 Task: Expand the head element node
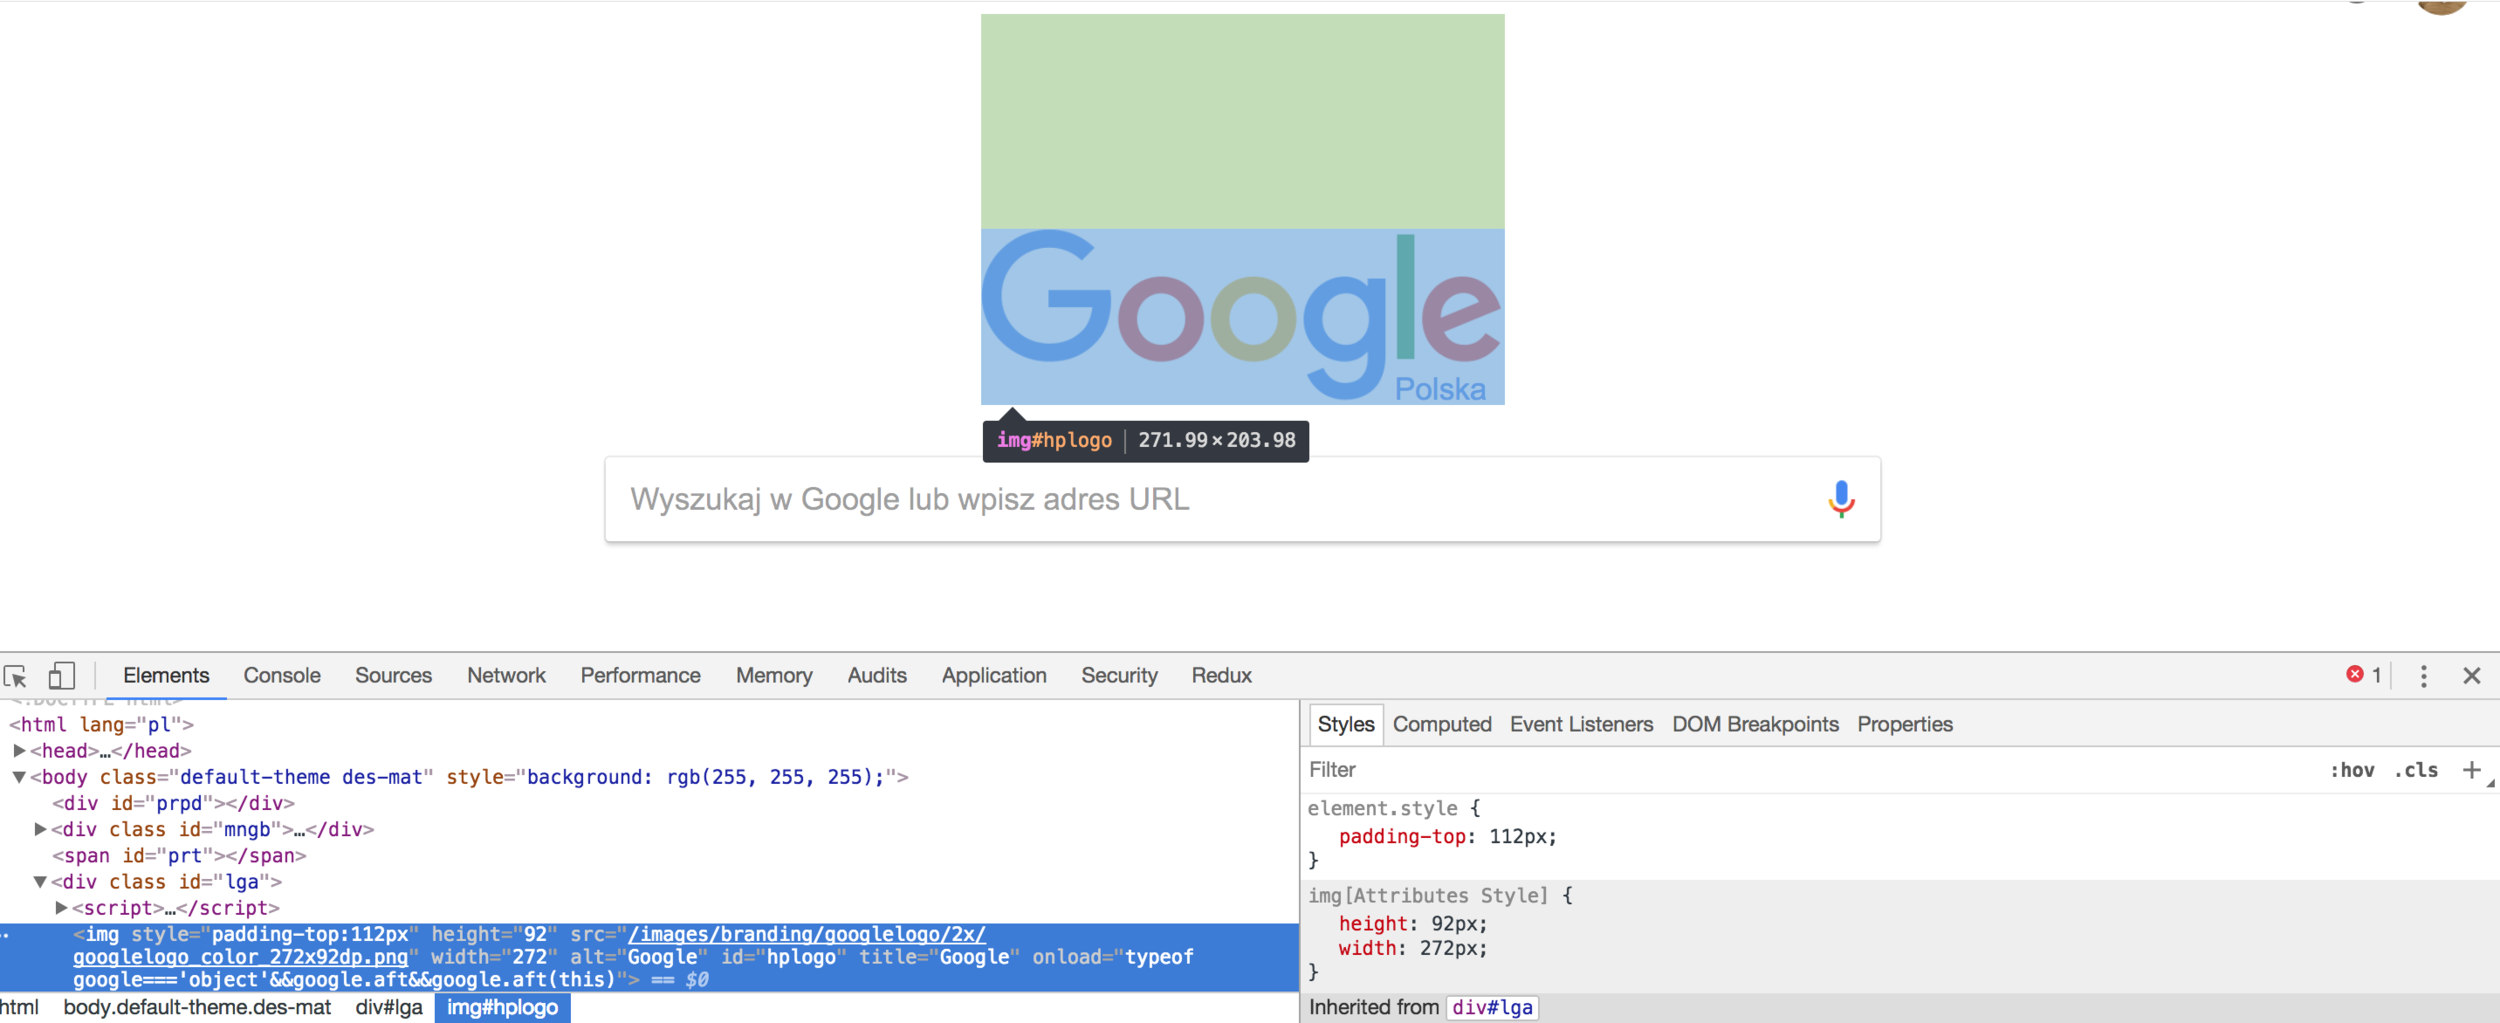tap(19, 750)
